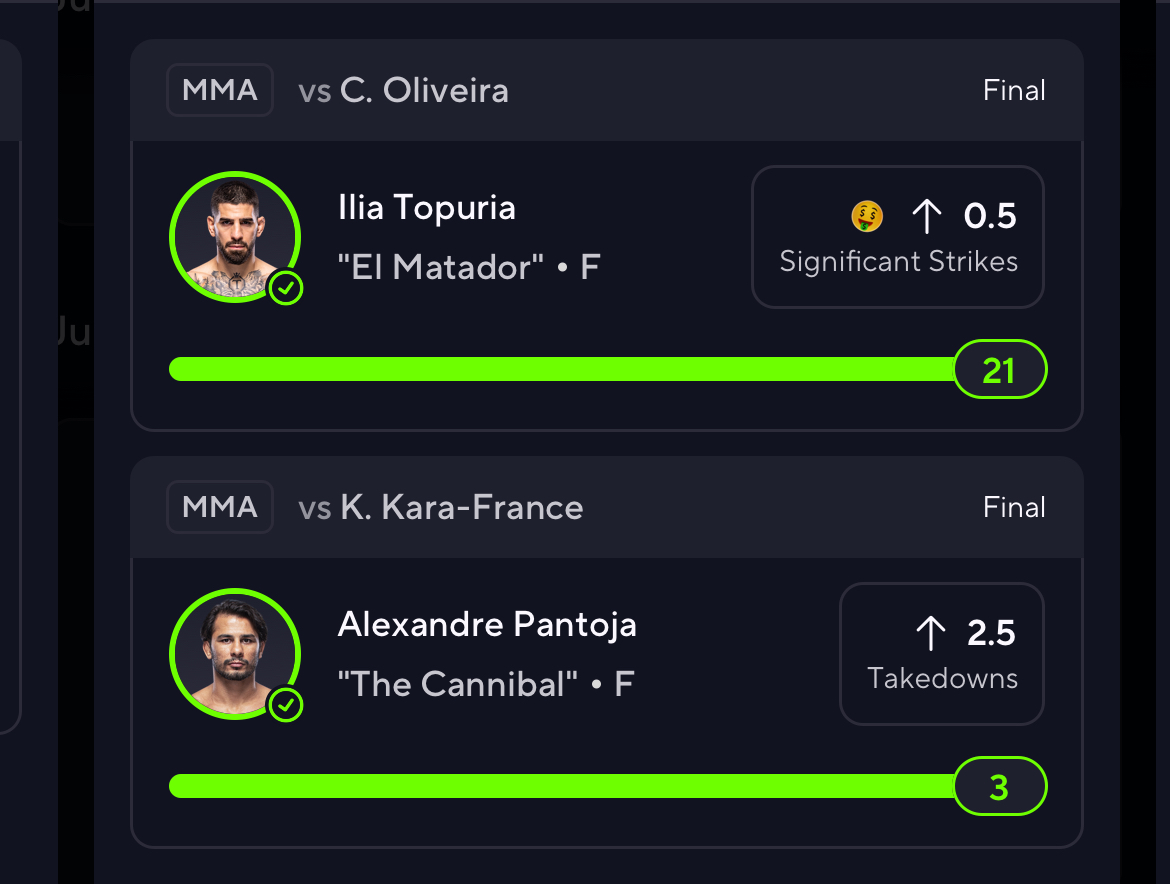Viewport: 1170px width, 884px height.
Task: Select the MMA tag on Oliveira matchup
Action: [220, 90]
